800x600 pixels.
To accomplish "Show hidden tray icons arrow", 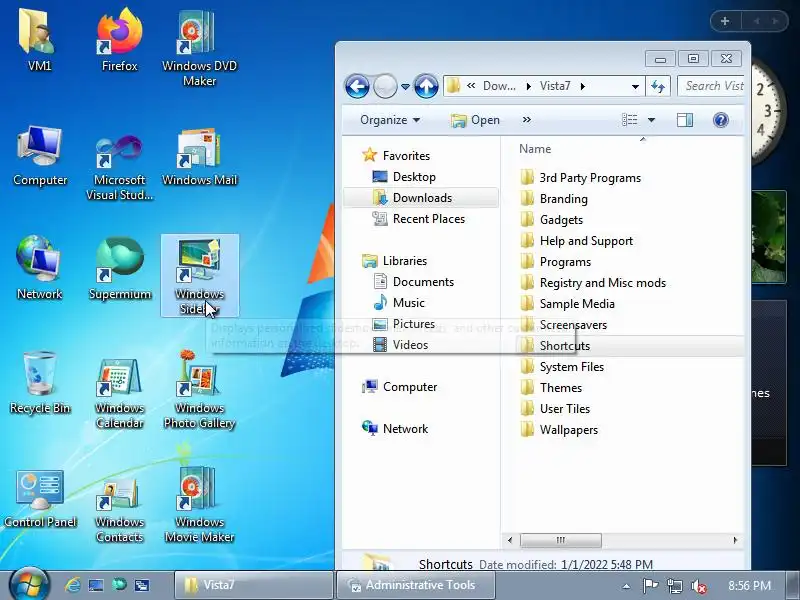I will click(x=626, y=586).
